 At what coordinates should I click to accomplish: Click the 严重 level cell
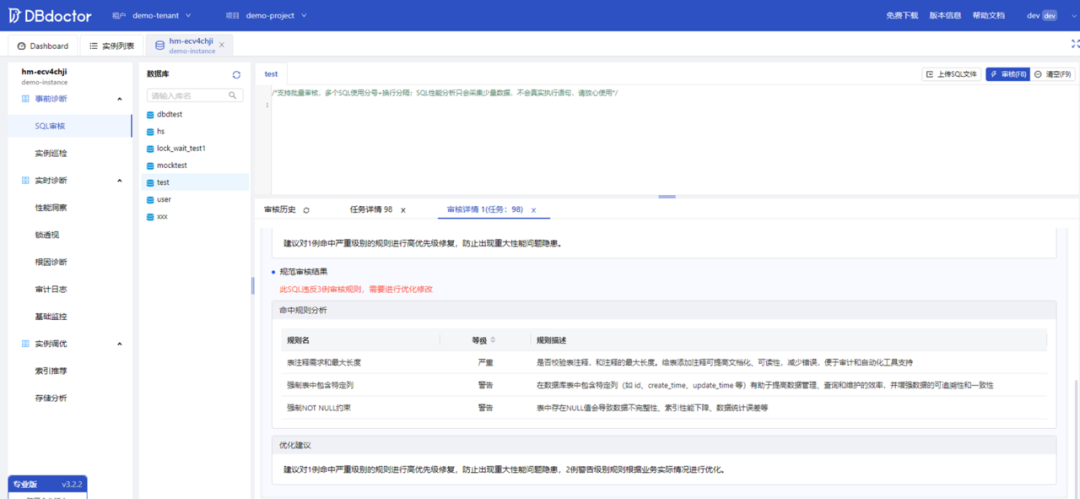tap(485, 362)
